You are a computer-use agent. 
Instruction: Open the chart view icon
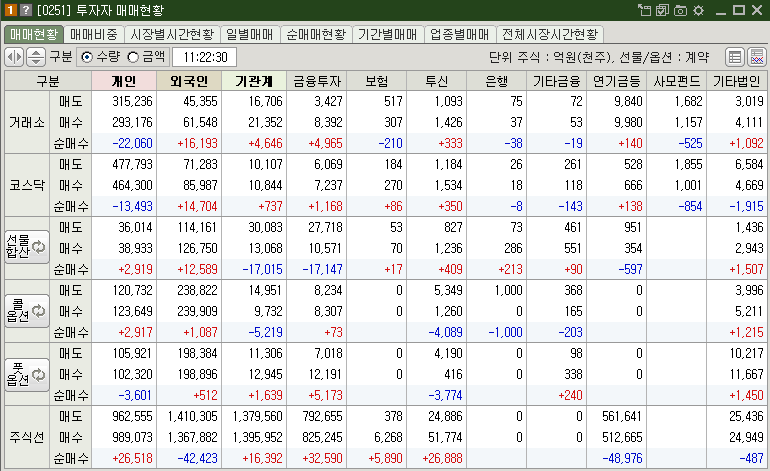point(757,57)
